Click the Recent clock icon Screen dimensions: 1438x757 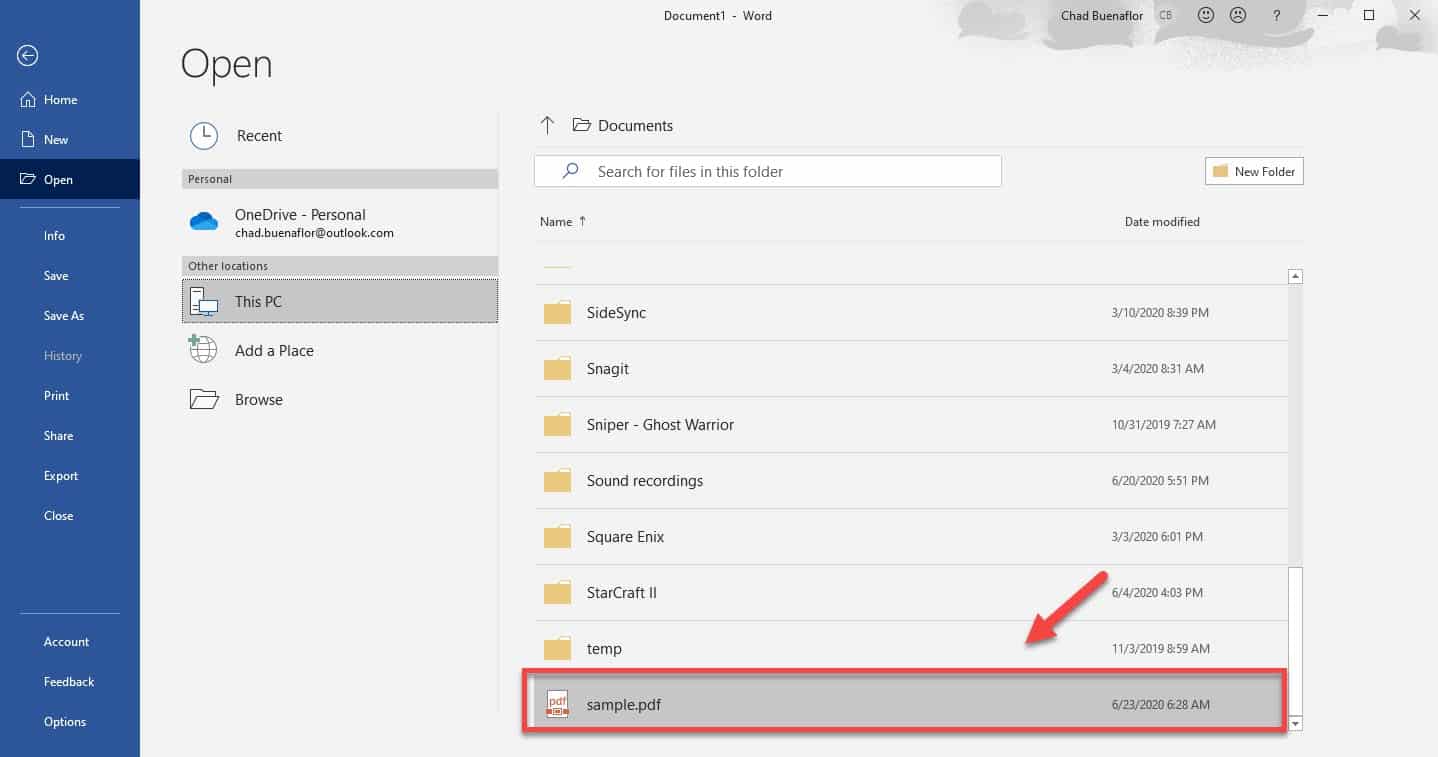(x=204, y=136)
